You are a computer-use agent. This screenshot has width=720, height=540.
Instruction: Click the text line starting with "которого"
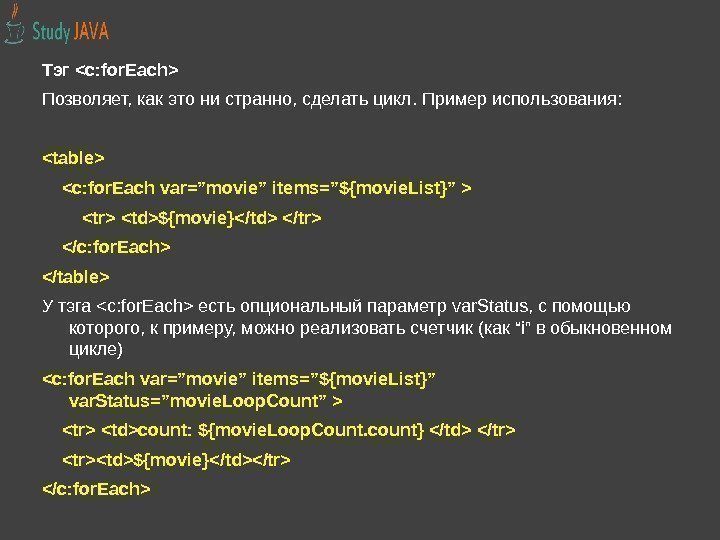[x=370, y=327]
